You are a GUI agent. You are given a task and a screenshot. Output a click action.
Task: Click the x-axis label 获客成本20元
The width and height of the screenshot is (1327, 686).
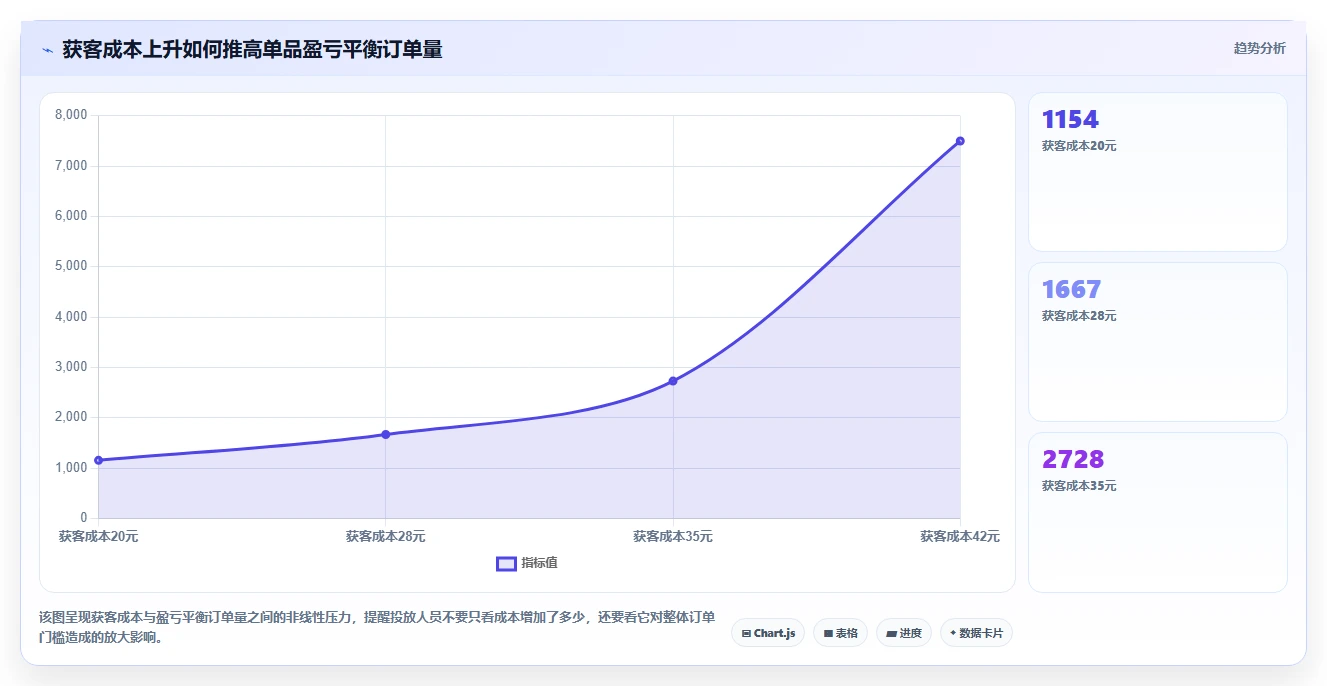(98, 536)
